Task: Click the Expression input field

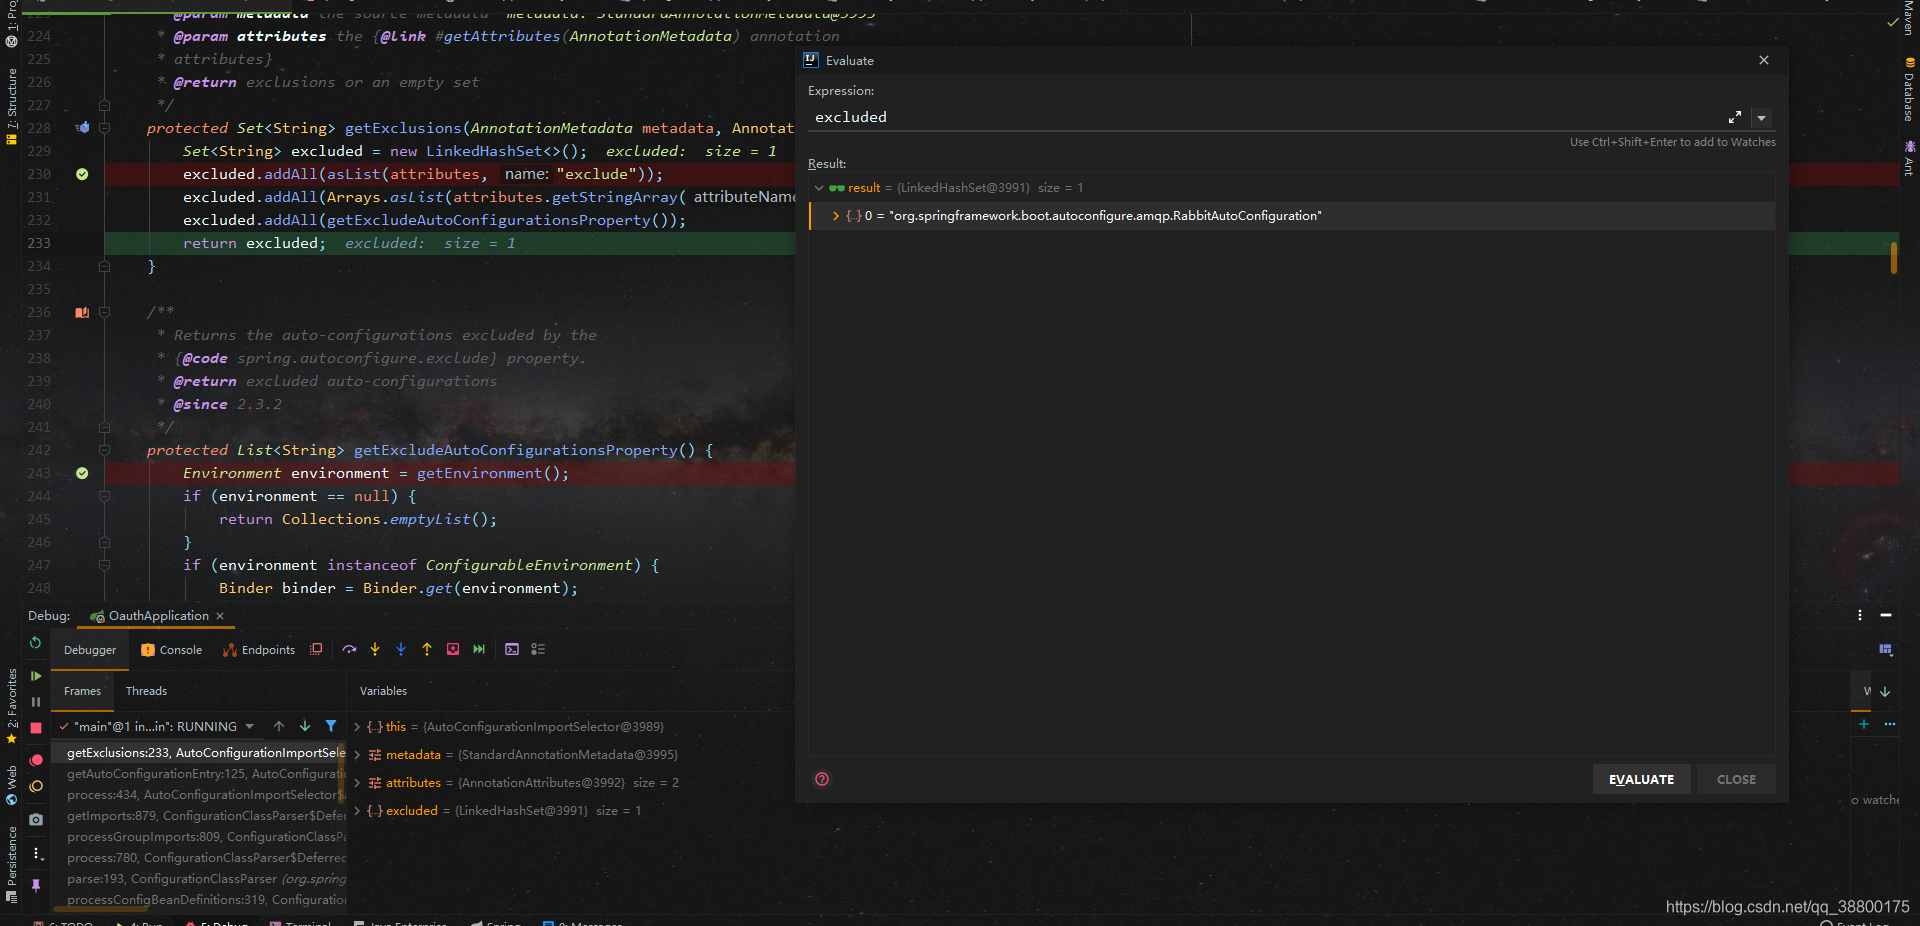Action: click(1265, 117)
